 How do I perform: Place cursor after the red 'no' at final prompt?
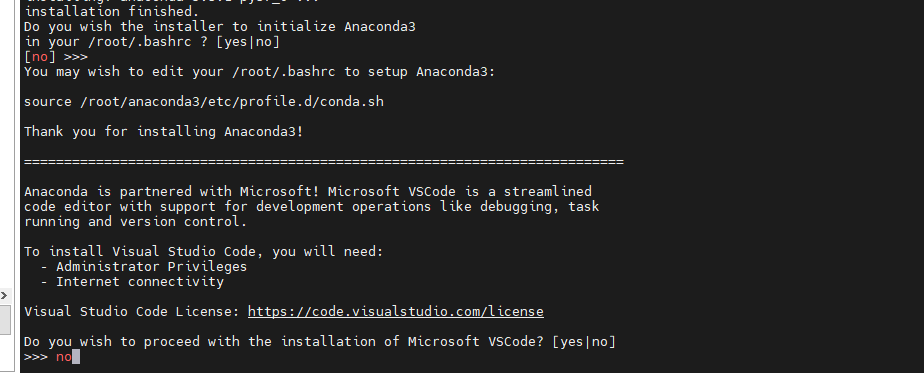point(75,357)
